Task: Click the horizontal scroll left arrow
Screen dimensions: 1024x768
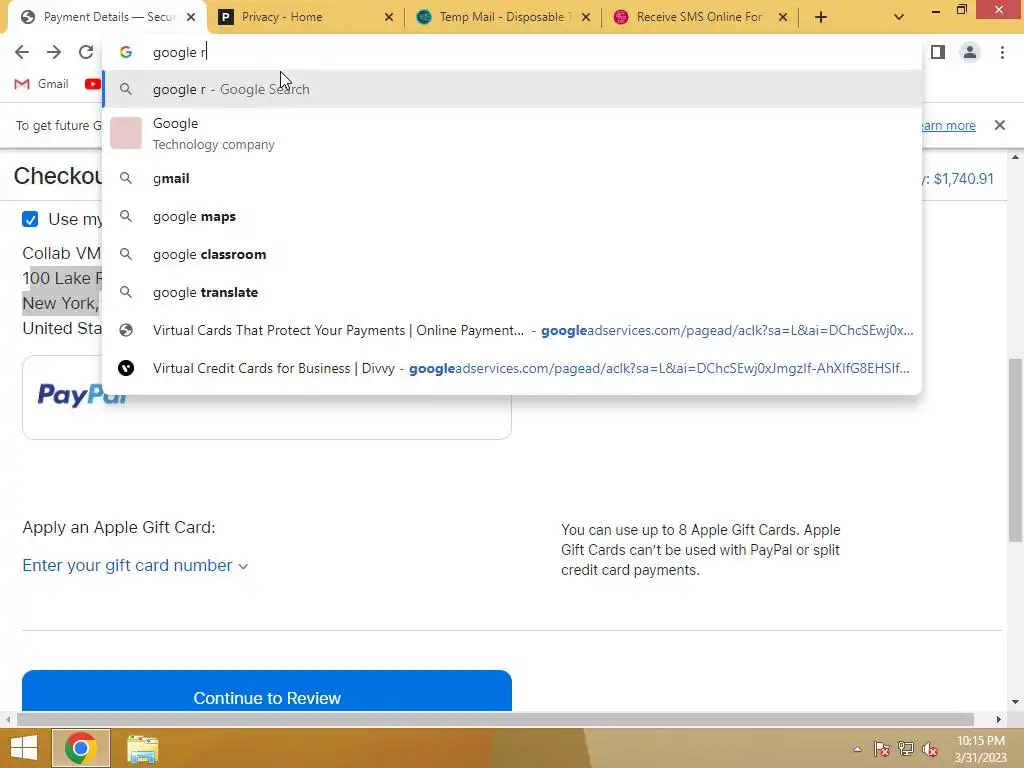Action: 7,719
